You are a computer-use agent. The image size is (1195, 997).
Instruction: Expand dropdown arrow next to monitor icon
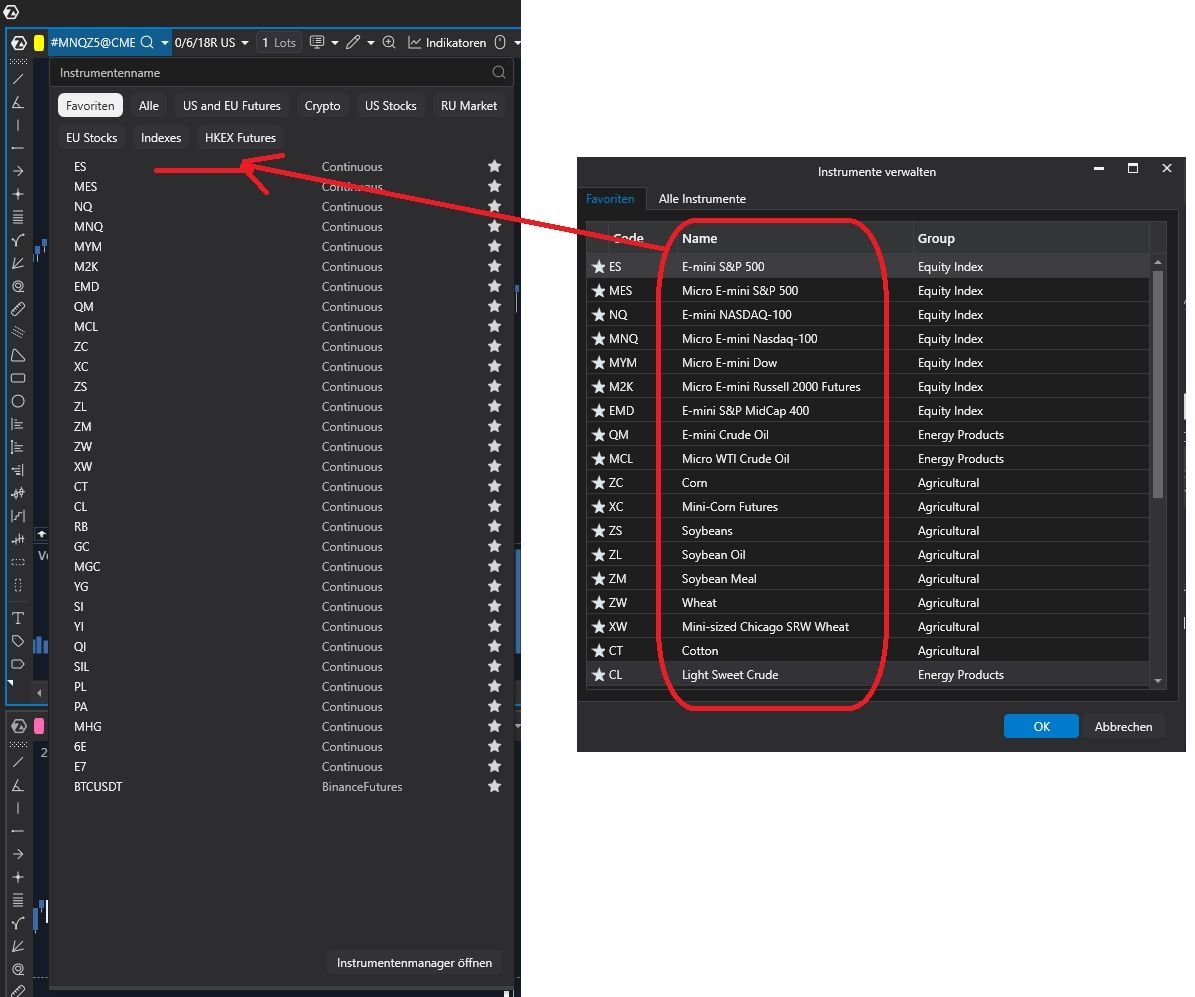[335, 43]
